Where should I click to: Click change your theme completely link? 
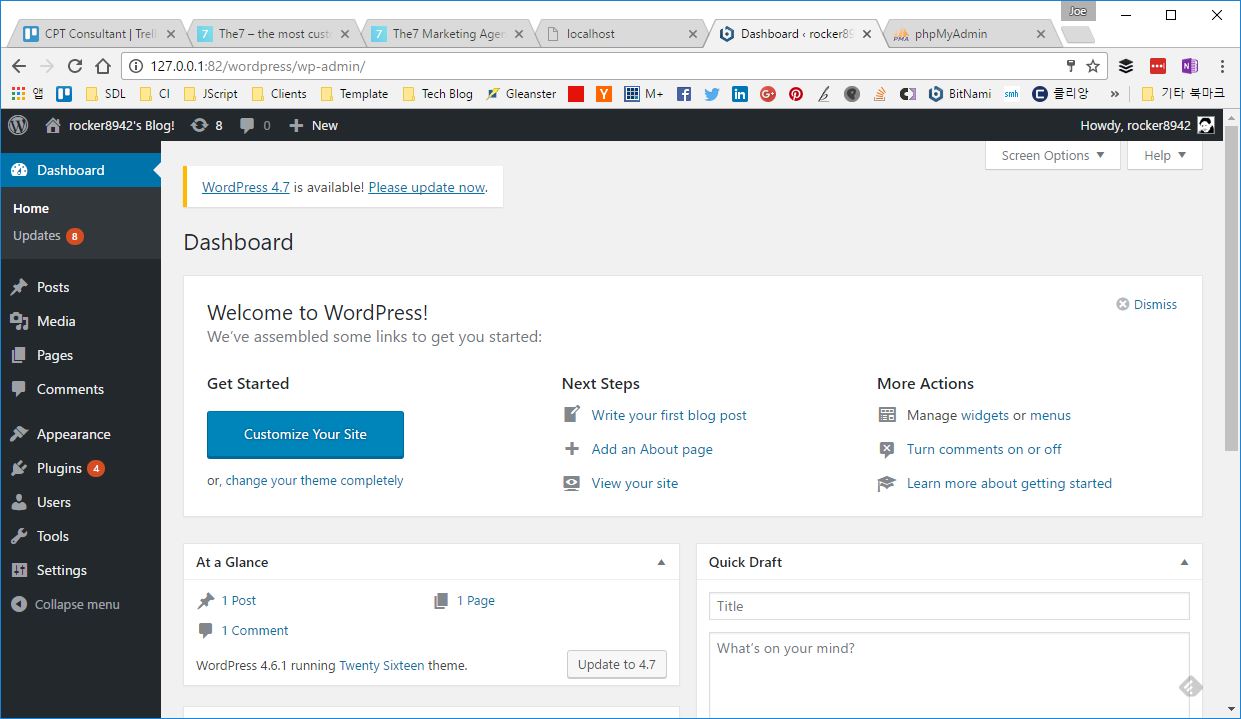coord(315,480)
